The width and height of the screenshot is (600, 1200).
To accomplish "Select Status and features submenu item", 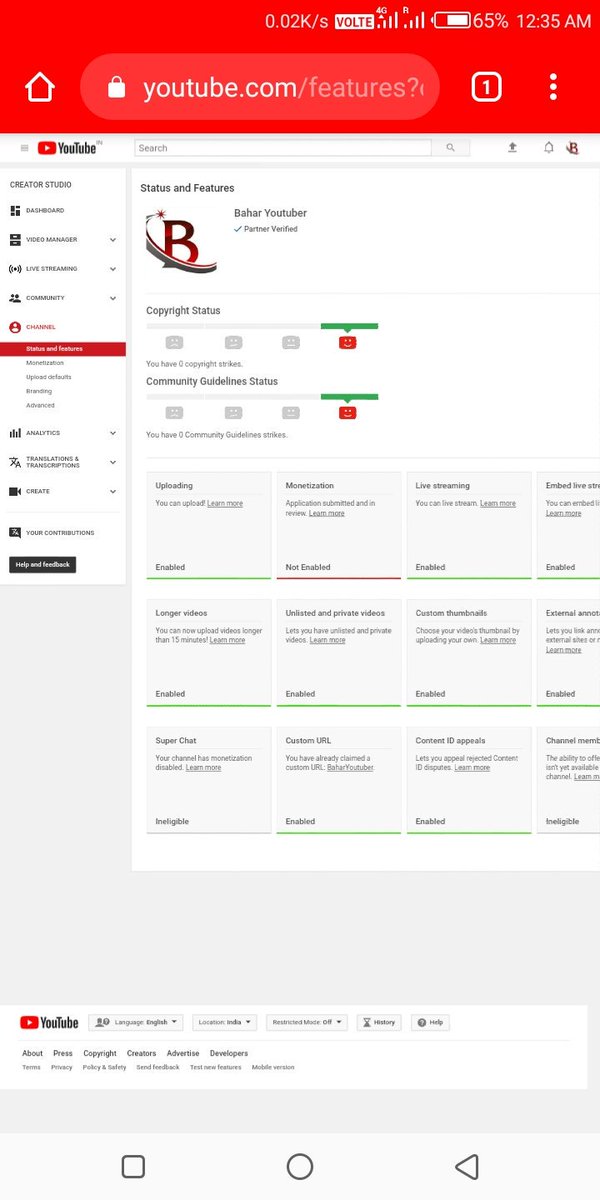I will [63, 349].
